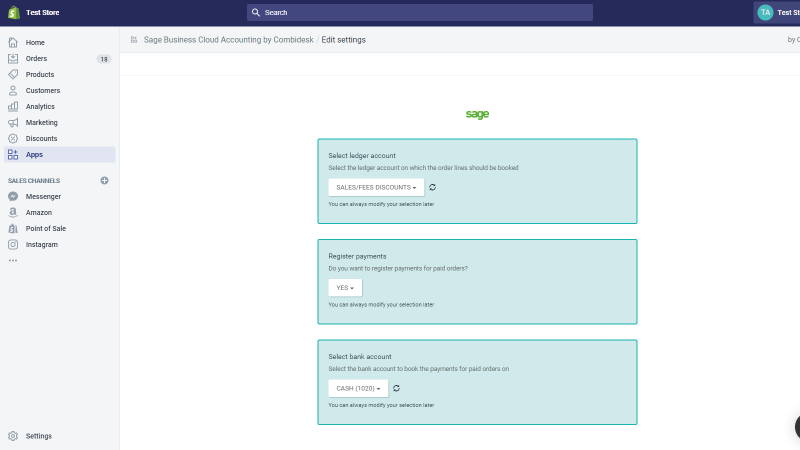
Task: Click the Apps grid icon
Action: click(13, 155)
